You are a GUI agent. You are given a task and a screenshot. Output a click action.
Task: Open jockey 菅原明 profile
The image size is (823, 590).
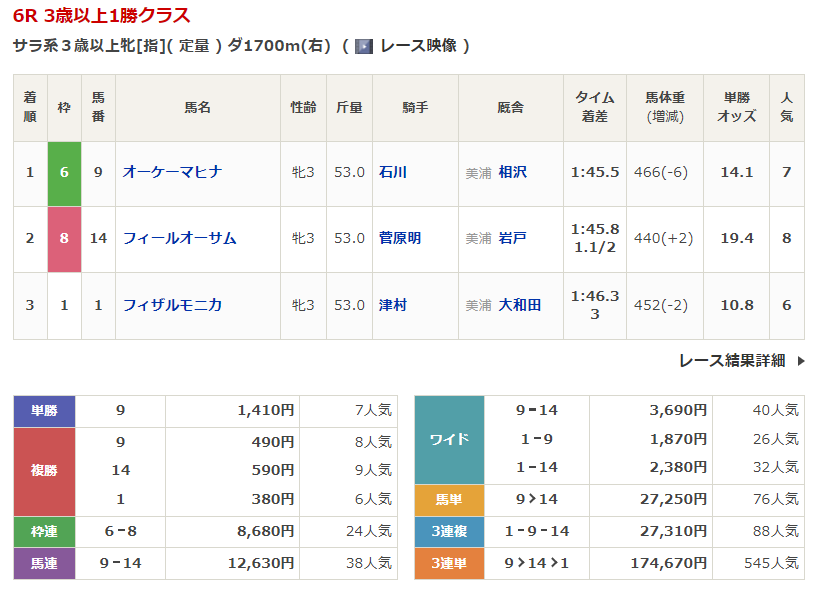(400, 238)
